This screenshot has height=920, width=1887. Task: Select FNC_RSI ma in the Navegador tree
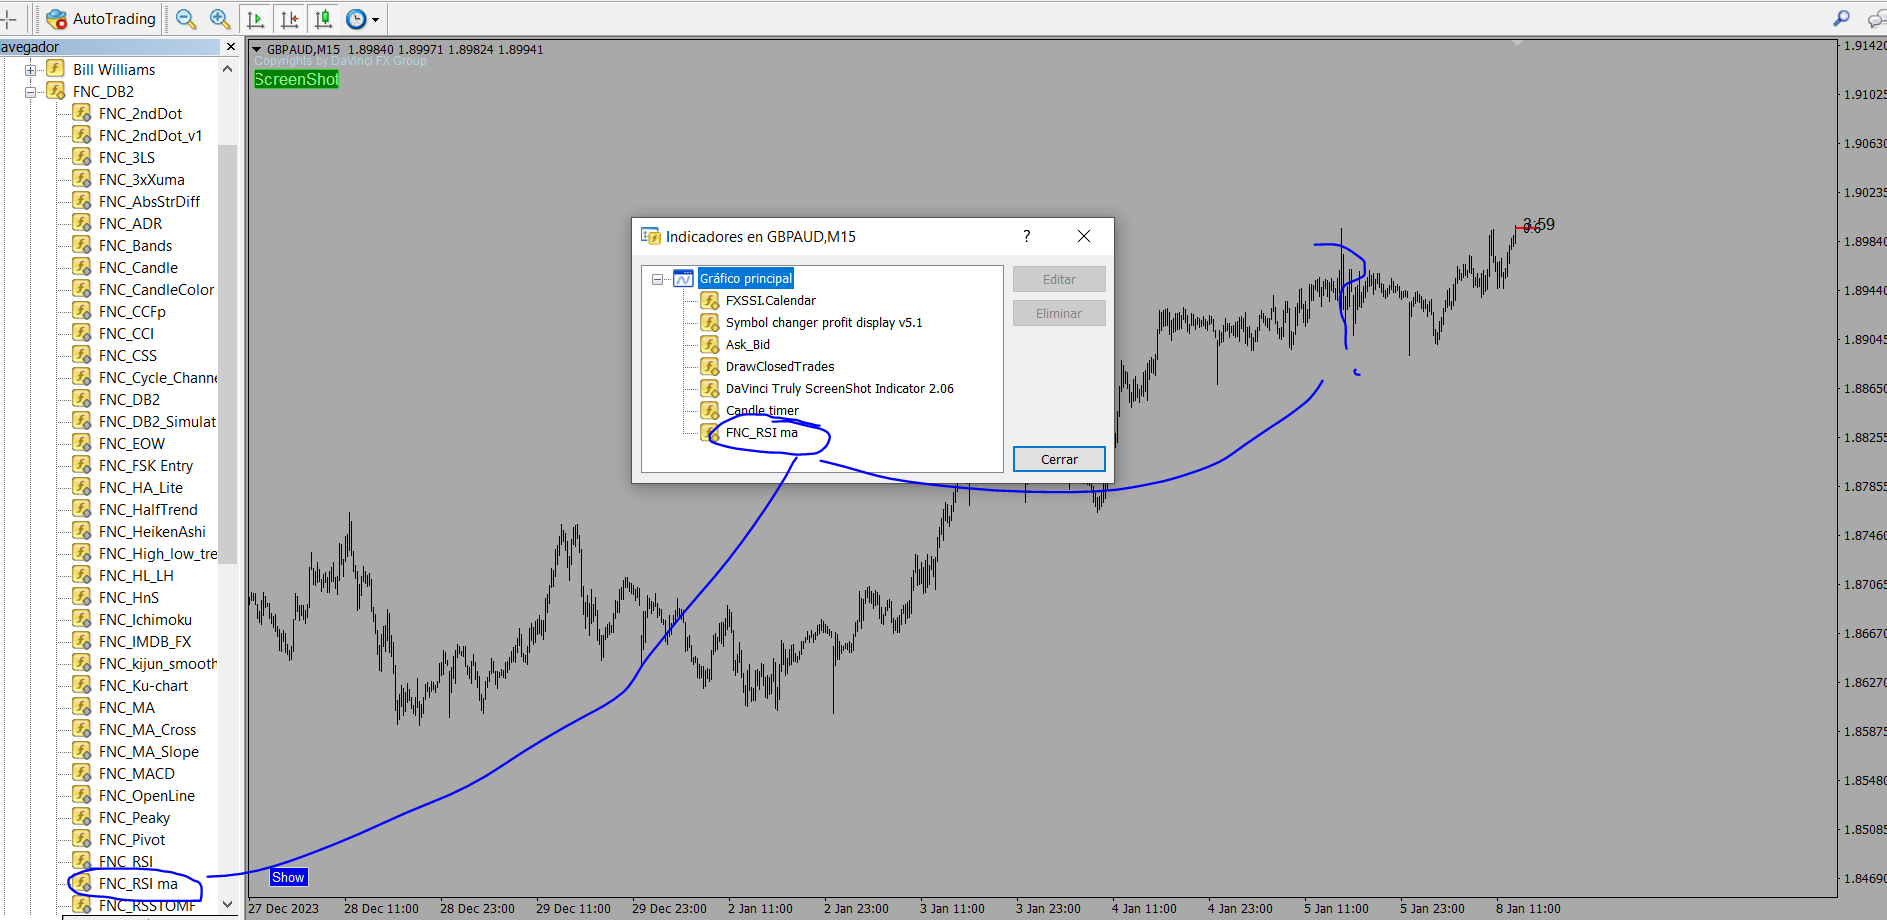click(x=138, y=884)
